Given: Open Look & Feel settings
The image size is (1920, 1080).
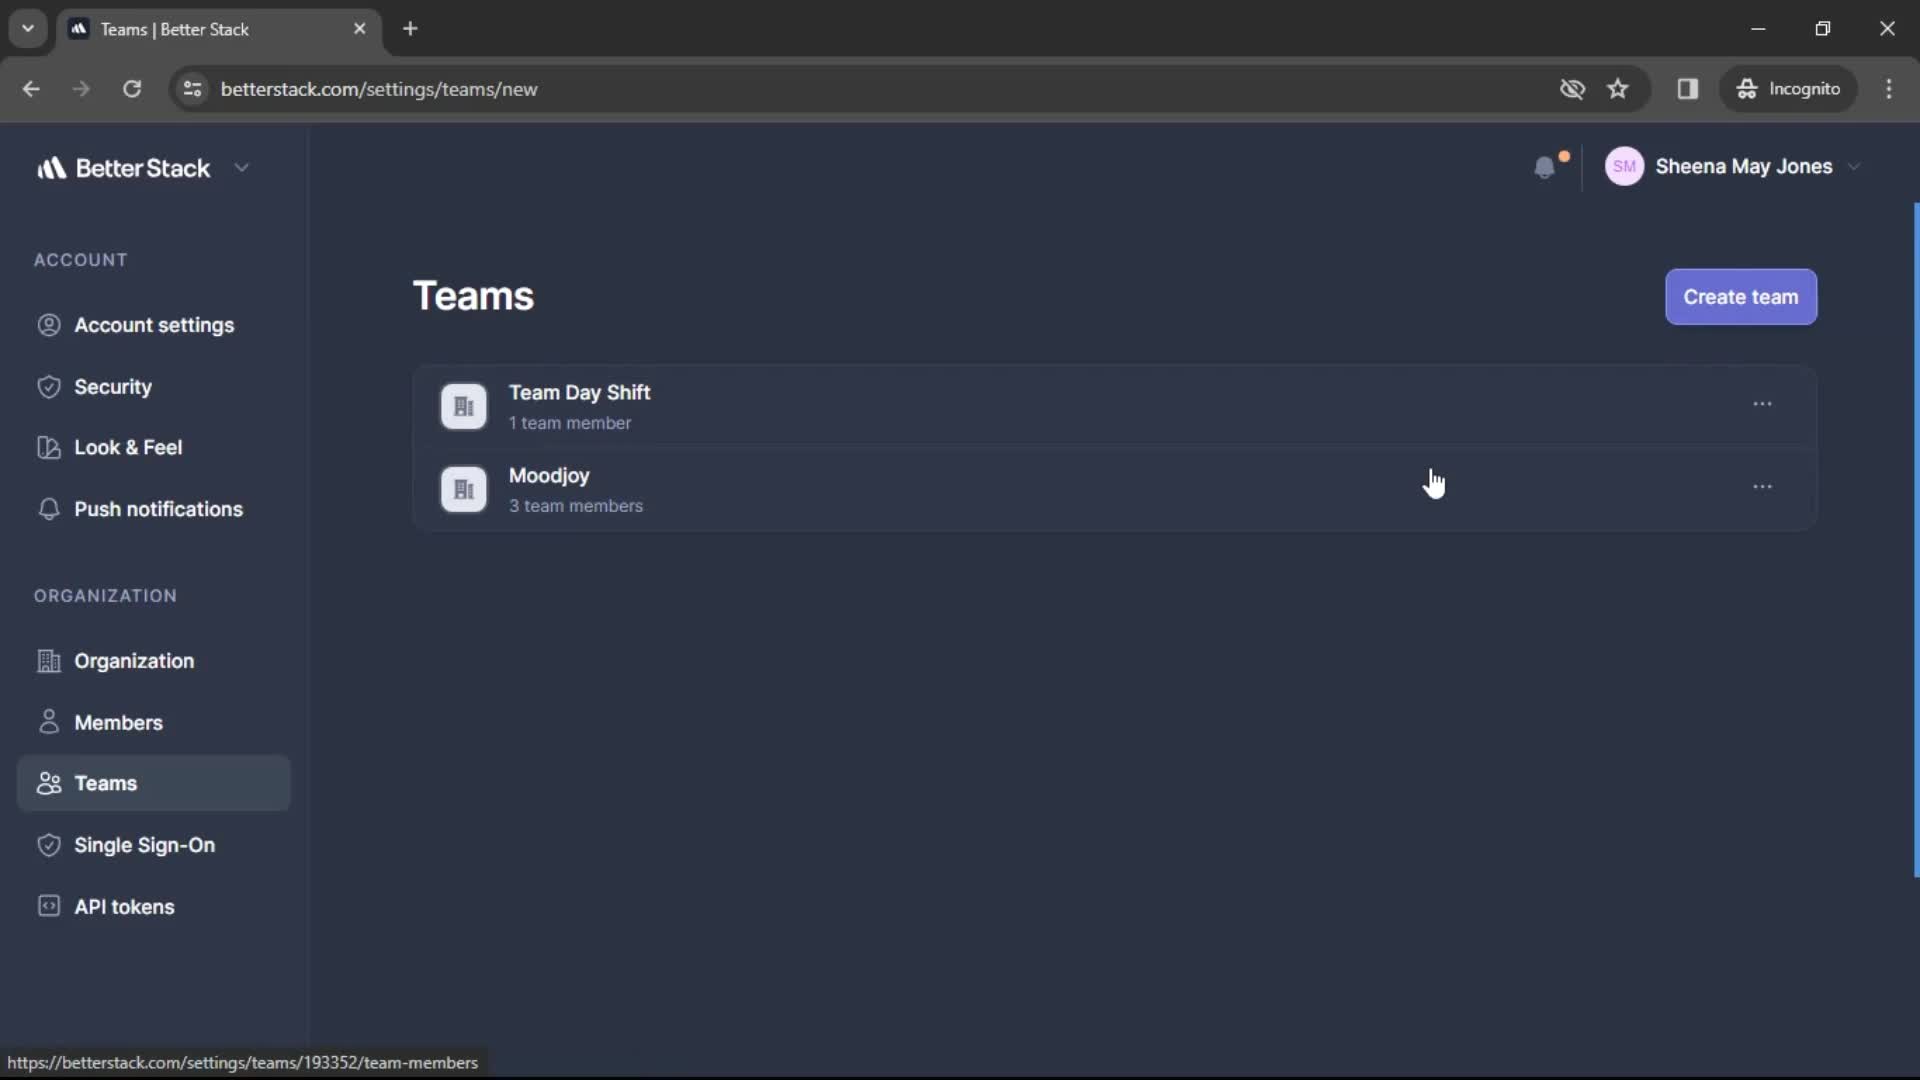Looking at the screenshot, I should (129, 448).
